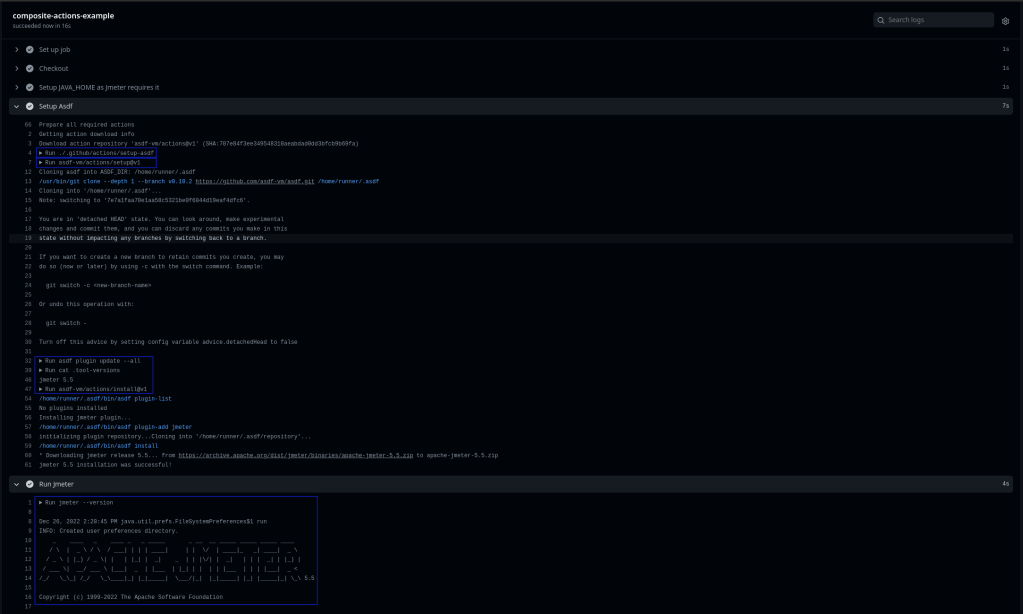This screenshot has height=614, width=1023.
Task: Click the success icon on the Run jmeter step
Action: coord(29,484)
